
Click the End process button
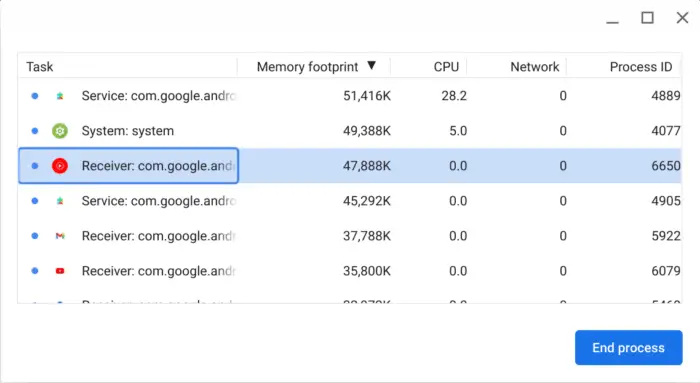pyautogui.click(x=629, y=348)
